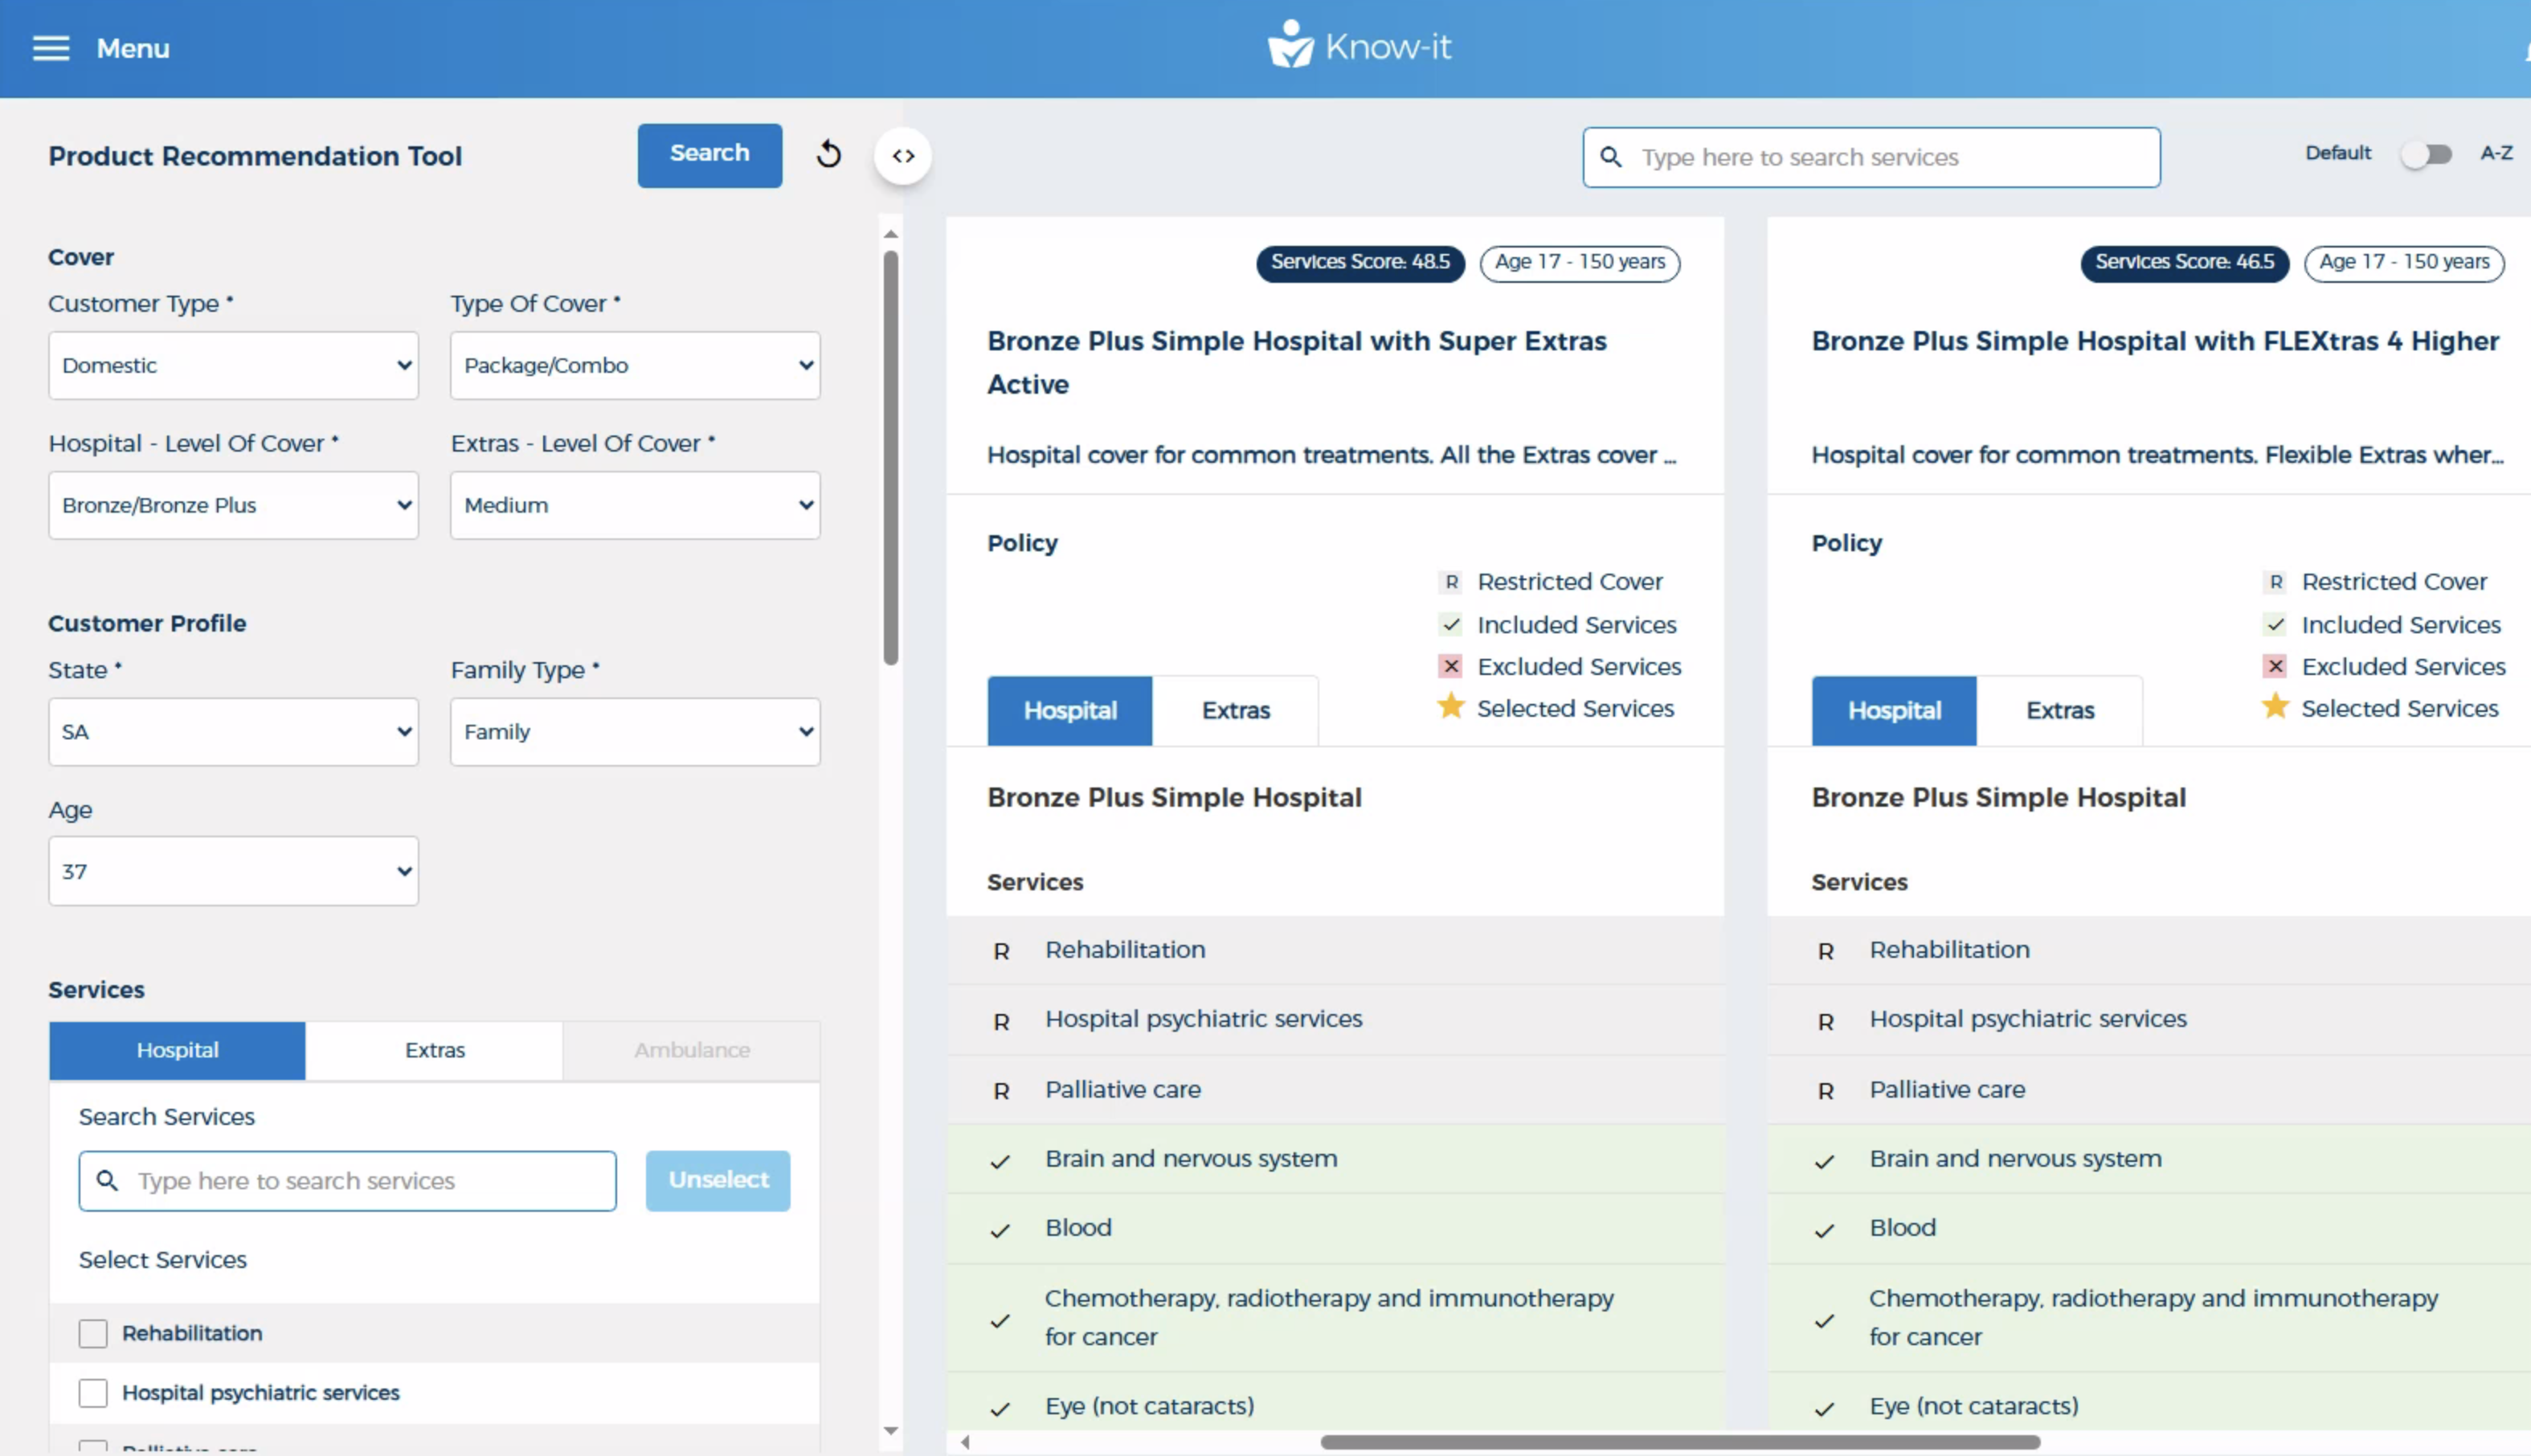Click the blue Search button
This screenshot has height=1456, width=2531.
tap(709, 154)
